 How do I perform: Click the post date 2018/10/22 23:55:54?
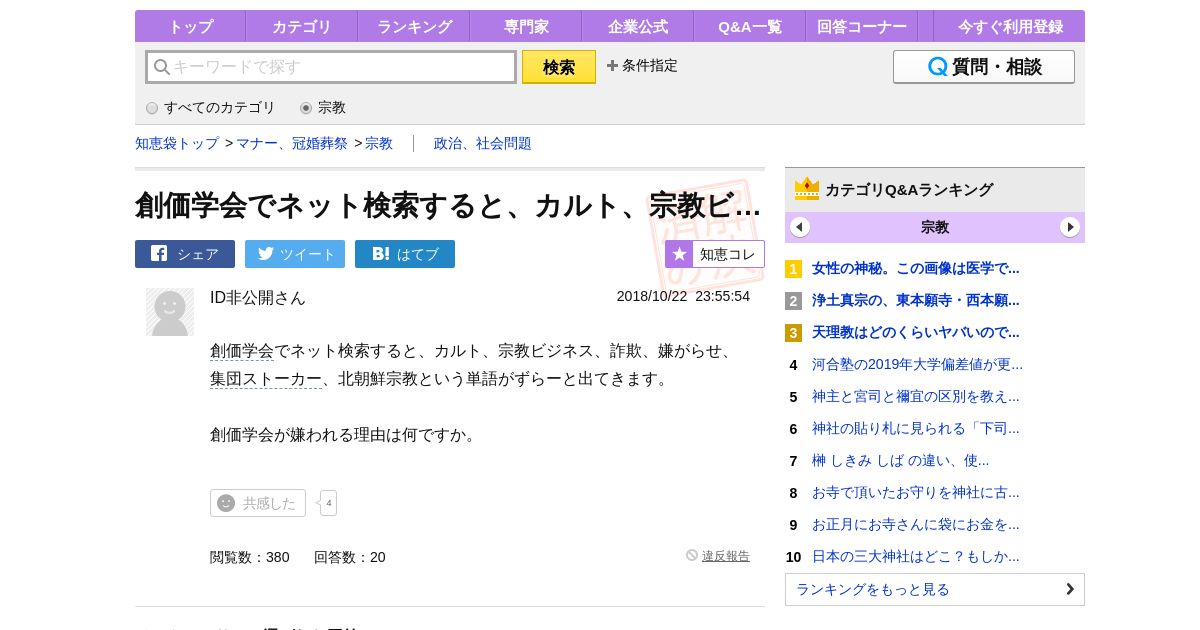click(683, 296)
